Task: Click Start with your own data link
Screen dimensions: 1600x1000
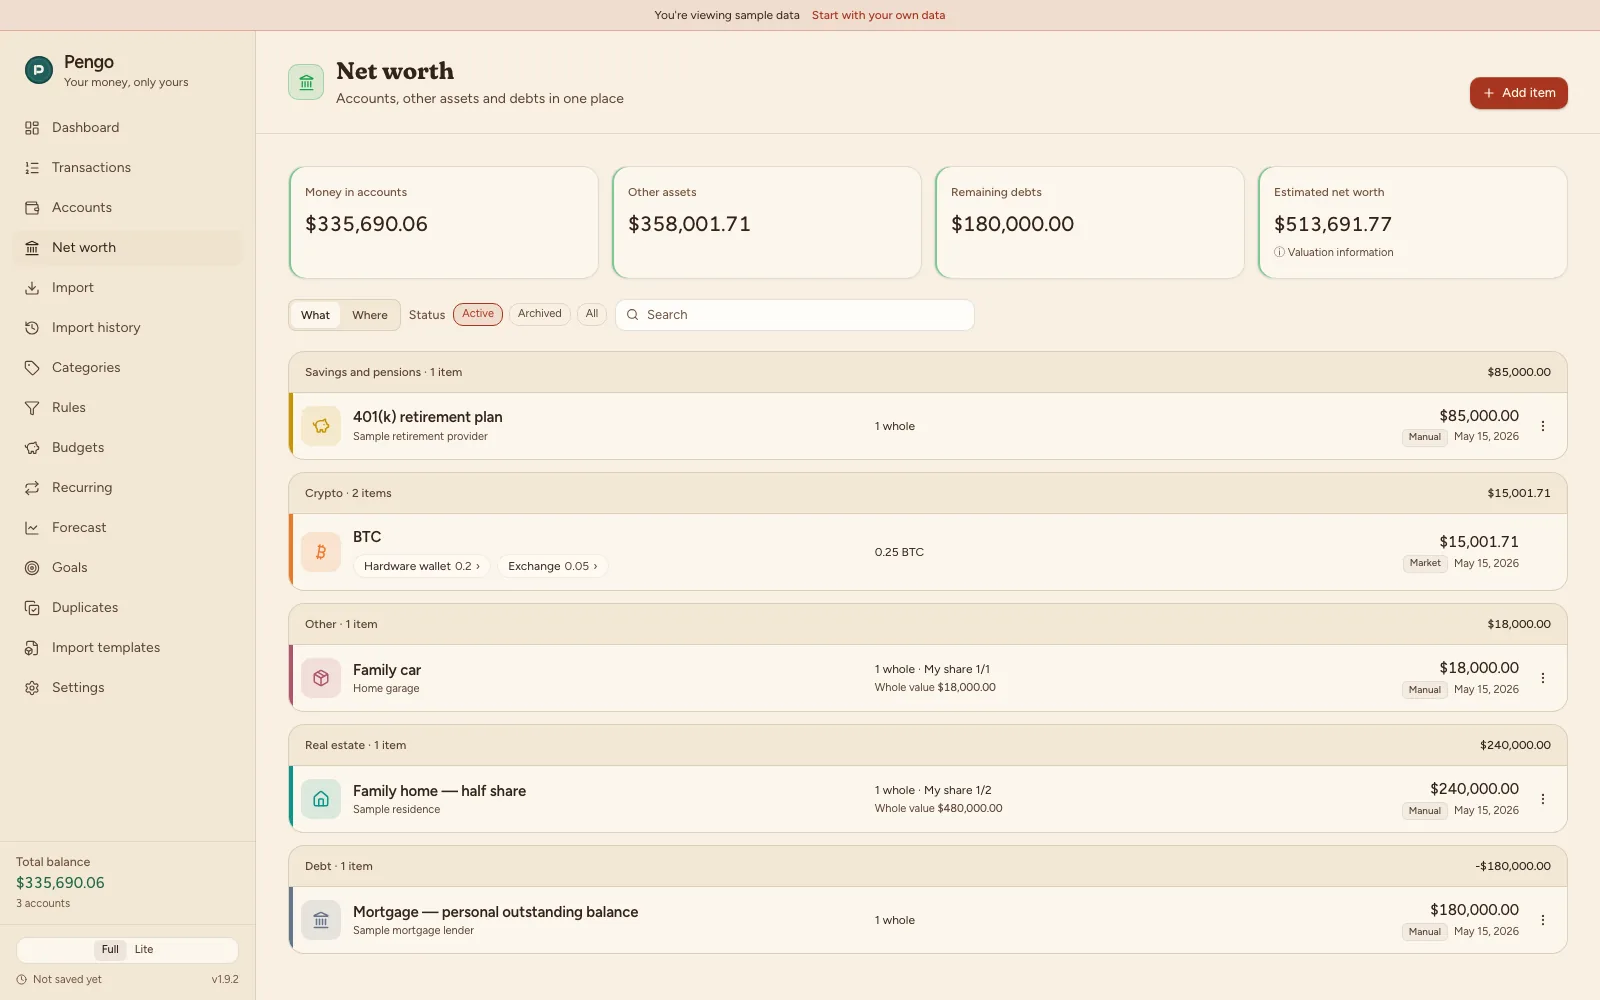Action: (x=878, y=15)
